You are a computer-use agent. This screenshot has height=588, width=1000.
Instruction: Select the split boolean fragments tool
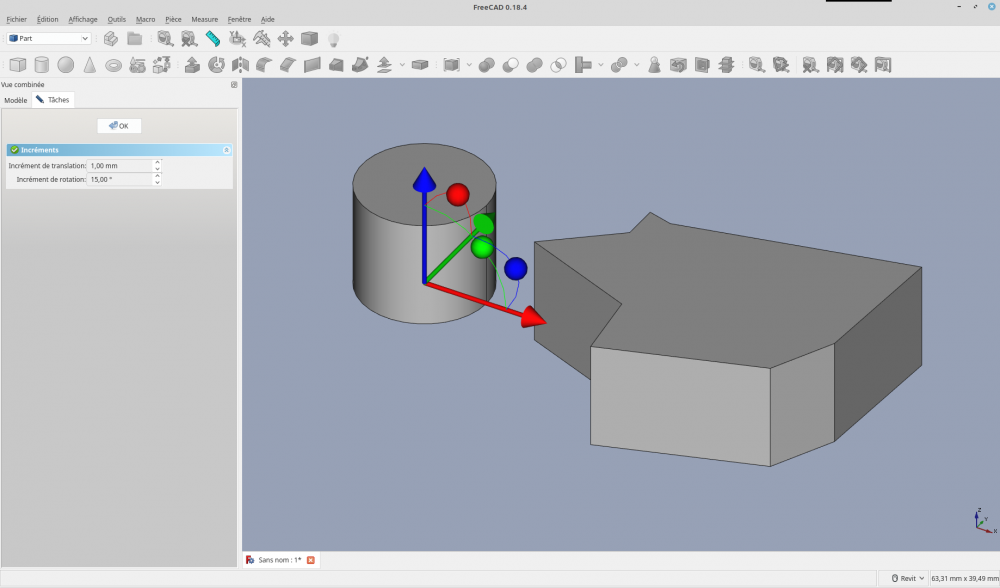pos(619,64)
